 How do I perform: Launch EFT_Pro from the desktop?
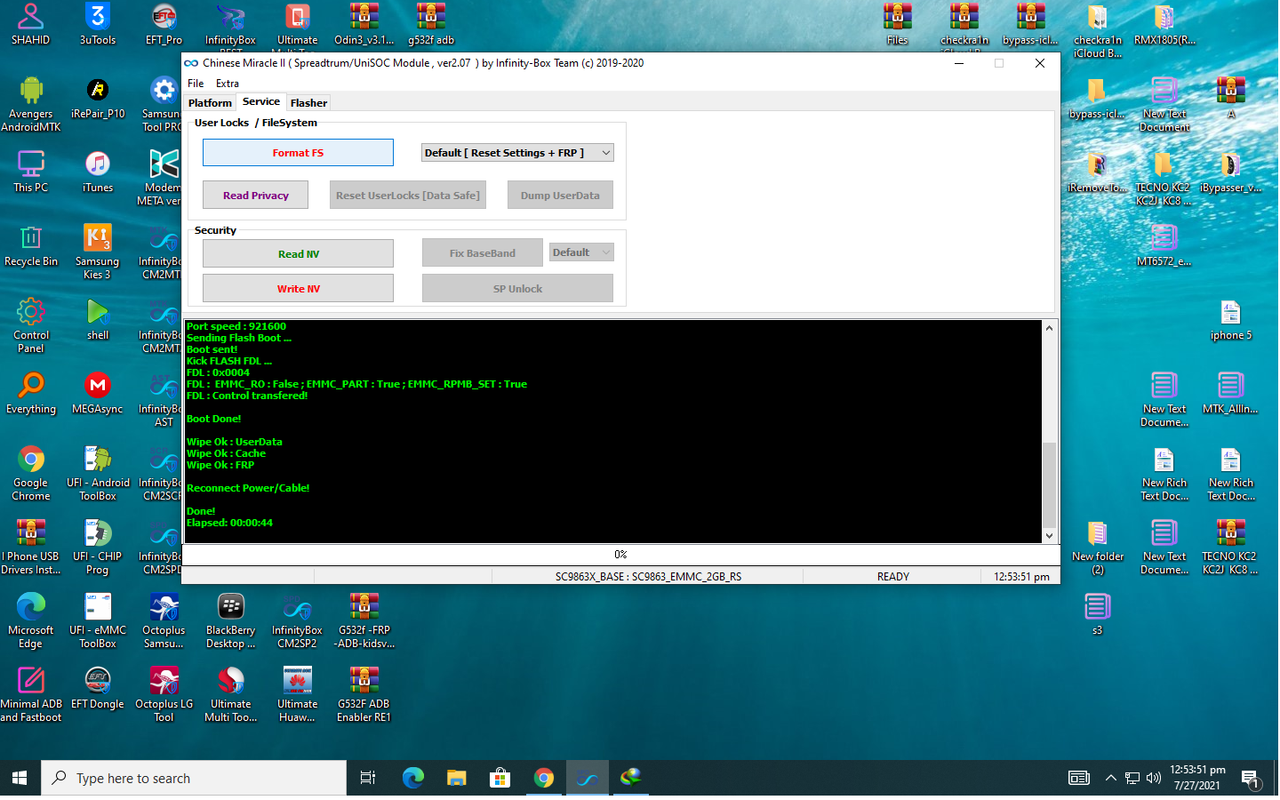pos(164,24)
